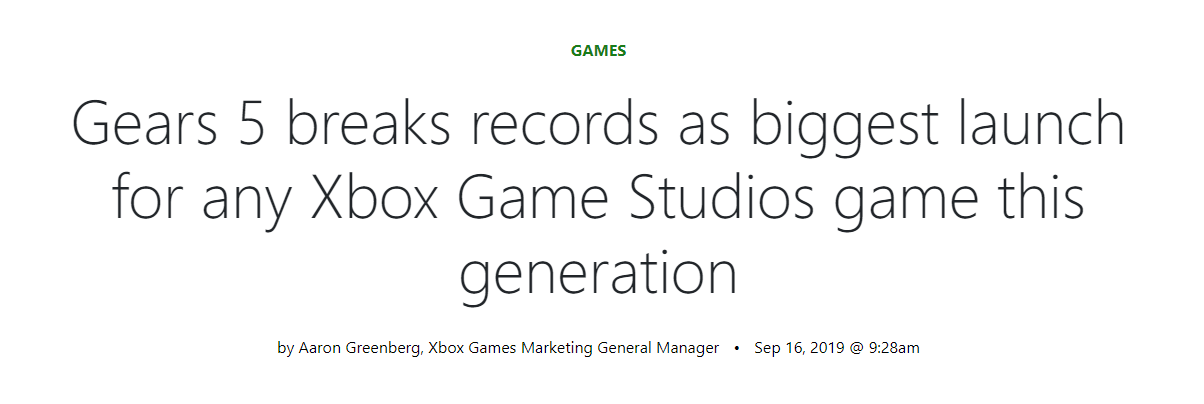Click the author name Aaron Greenberg
This screenshot has width=1204, height=404.
(x=361, y=348)
